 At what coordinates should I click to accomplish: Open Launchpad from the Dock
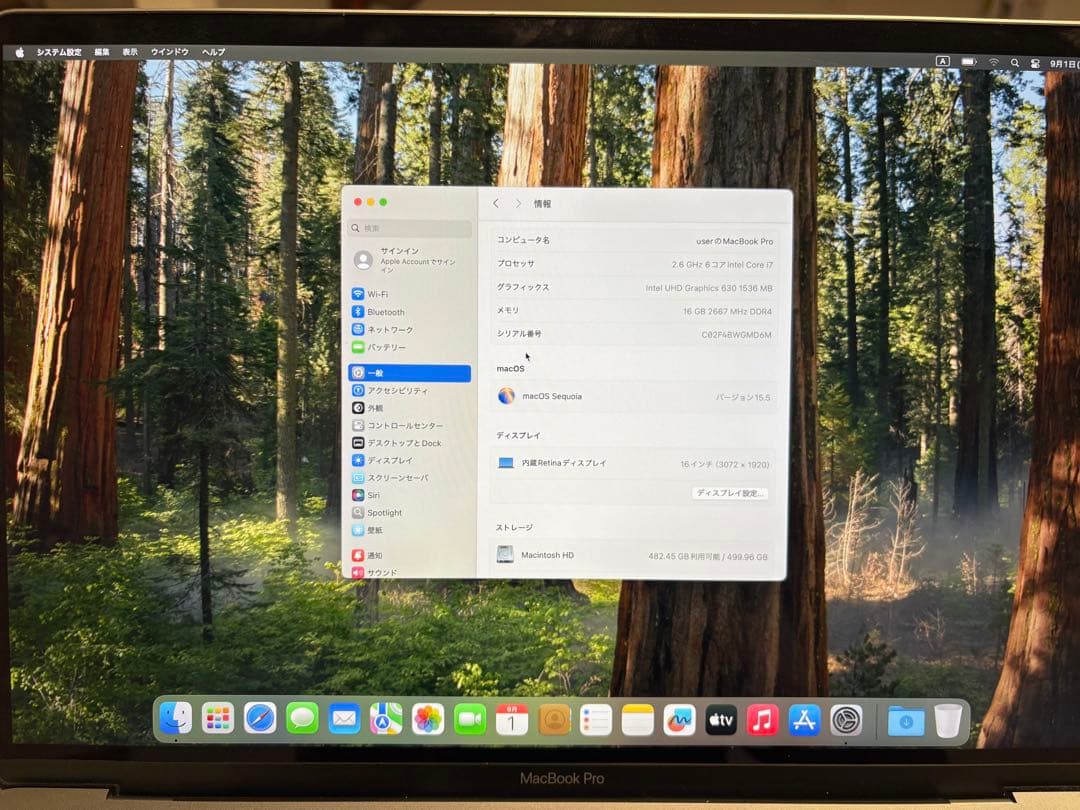click(218, 719)
